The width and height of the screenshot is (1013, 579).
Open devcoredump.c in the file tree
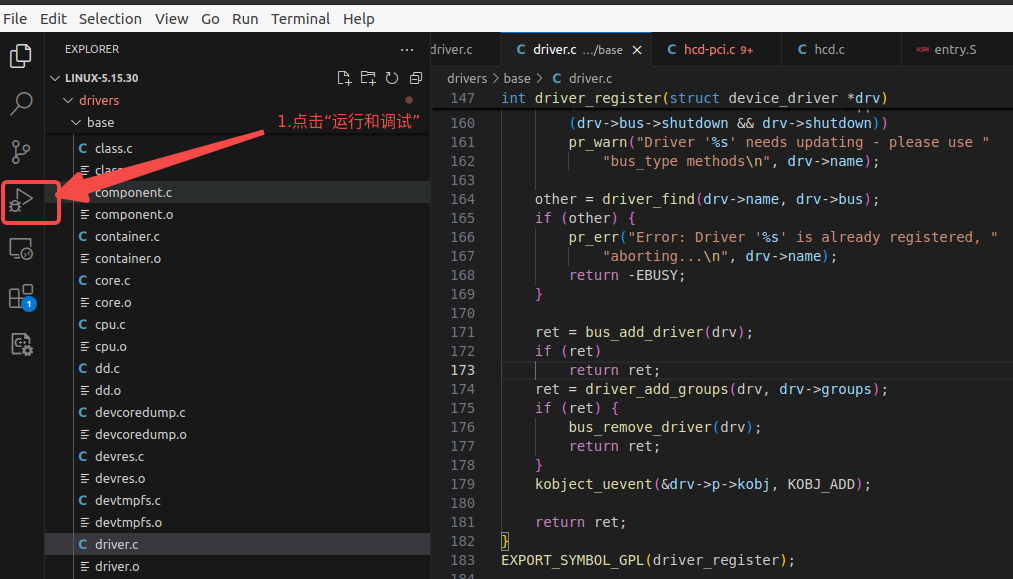coord(237,412)
